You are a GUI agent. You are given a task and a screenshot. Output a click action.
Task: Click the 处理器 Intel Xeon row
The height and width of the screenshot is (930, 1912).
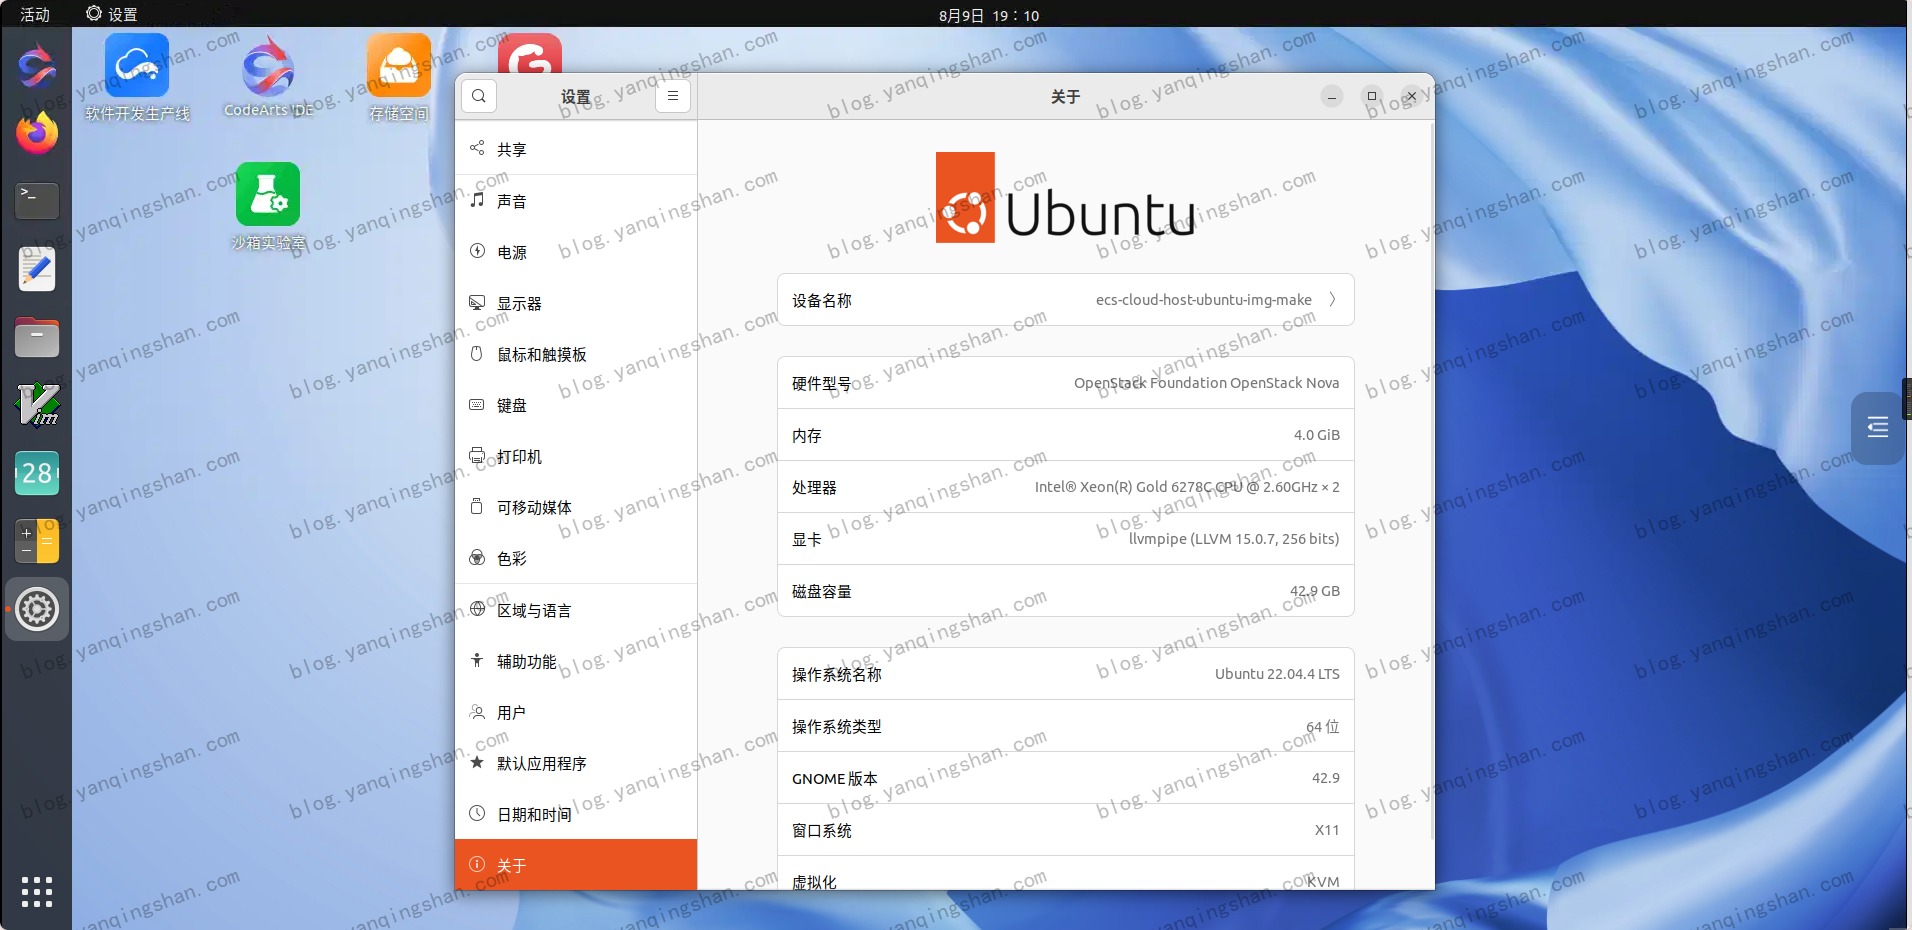(x=1066, y=487)
